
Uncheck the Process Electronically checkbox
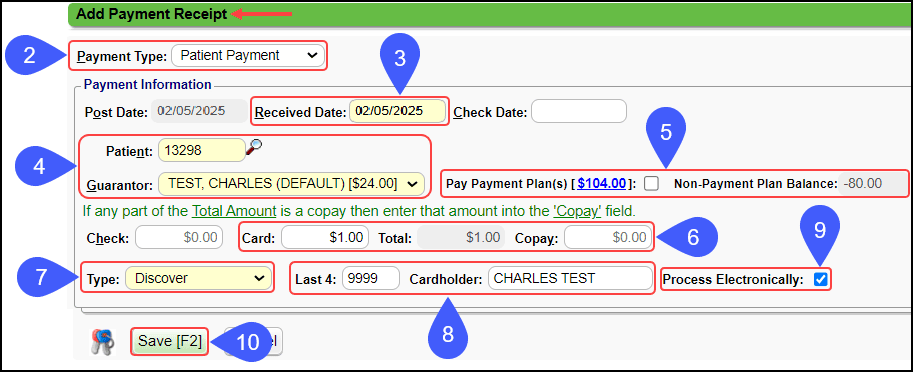coord(820,279)
